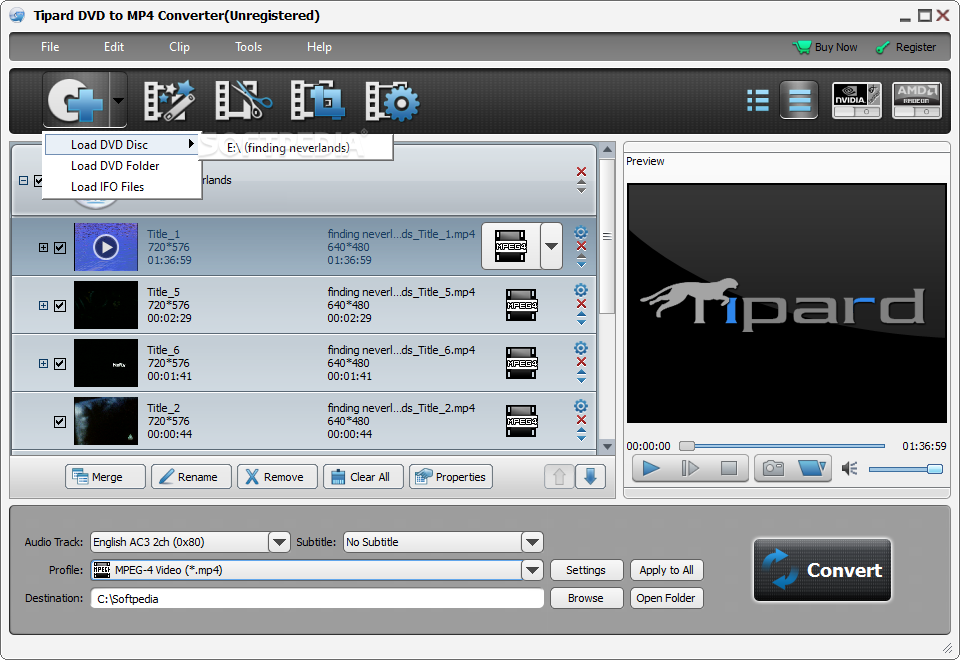Remove Title_6 with red X
Image resolution: width=960 pixels, height=660 pixels.
pyautogui.click(x=582, y=362)
